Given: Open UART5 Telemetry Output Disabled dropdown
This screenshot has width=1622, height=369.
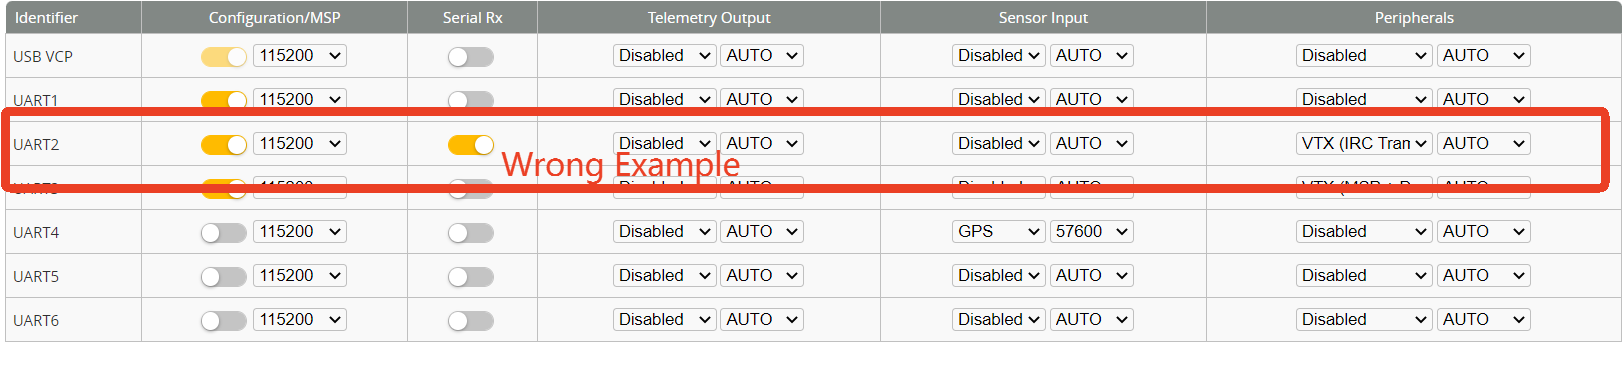Looking at the screenshot, I should [x=664, y=276].
